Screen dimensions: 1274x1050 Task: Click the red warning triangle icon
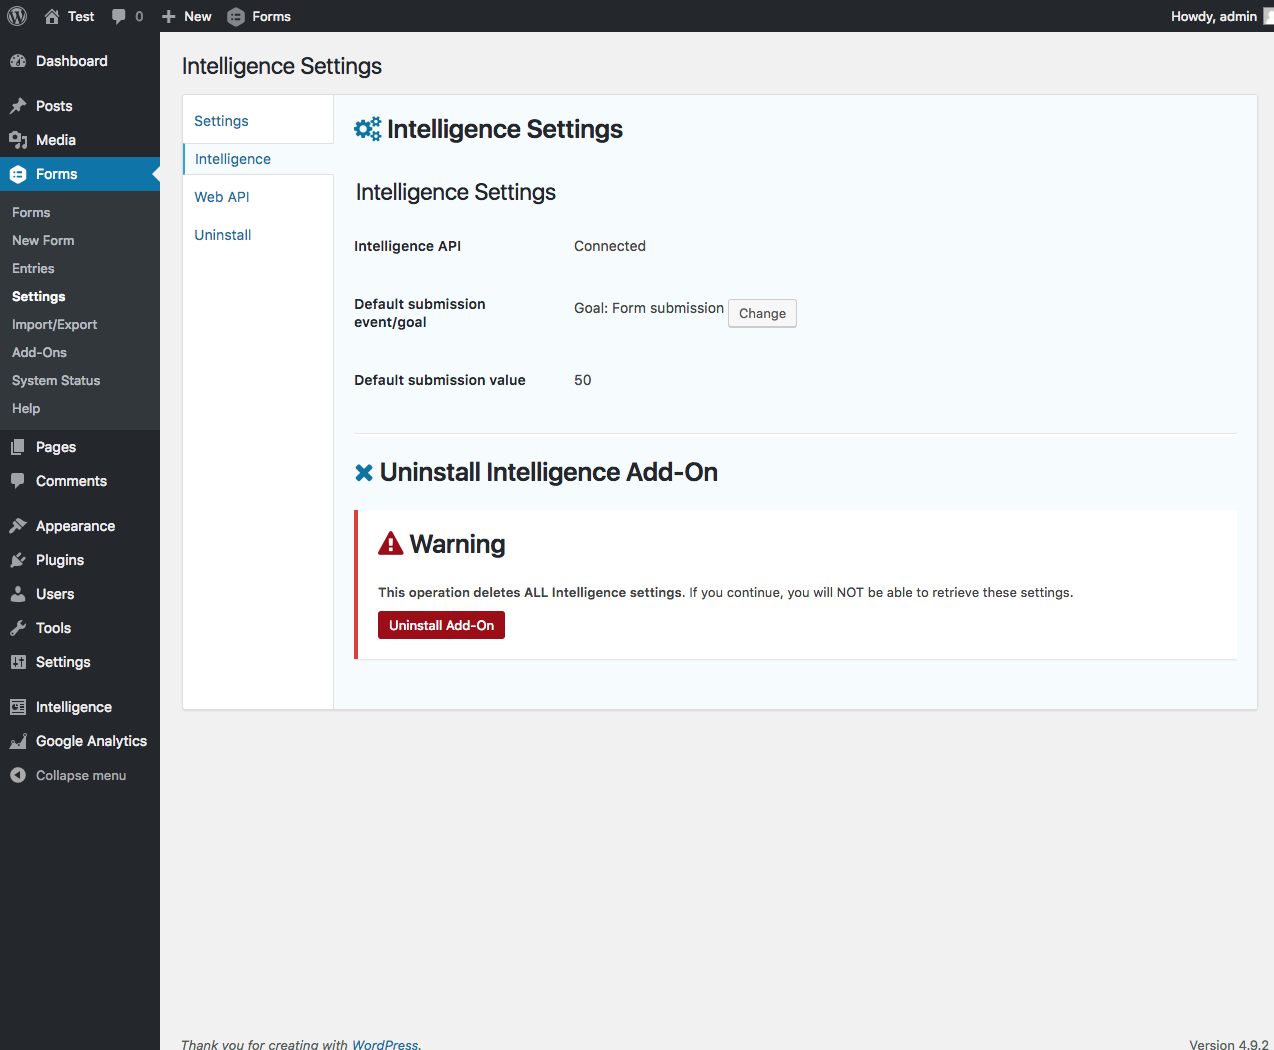pos(391,543)
